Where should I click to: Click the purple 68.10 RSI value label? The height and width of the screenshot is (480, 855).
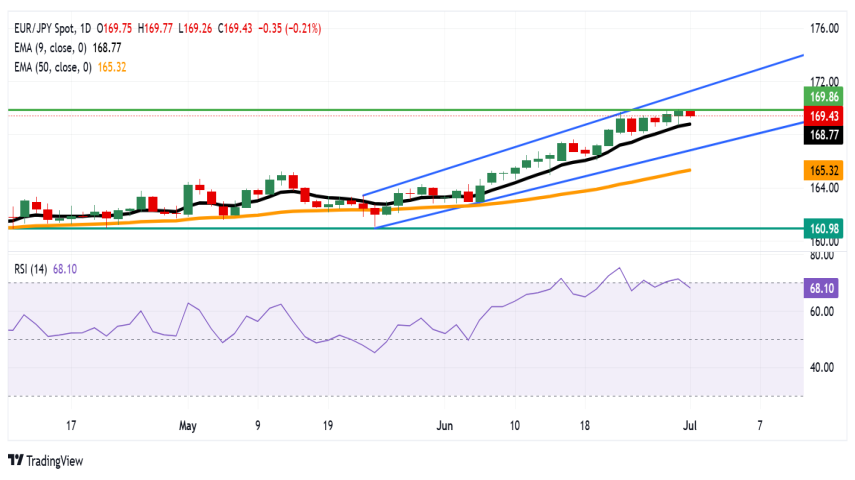point(821,287)
